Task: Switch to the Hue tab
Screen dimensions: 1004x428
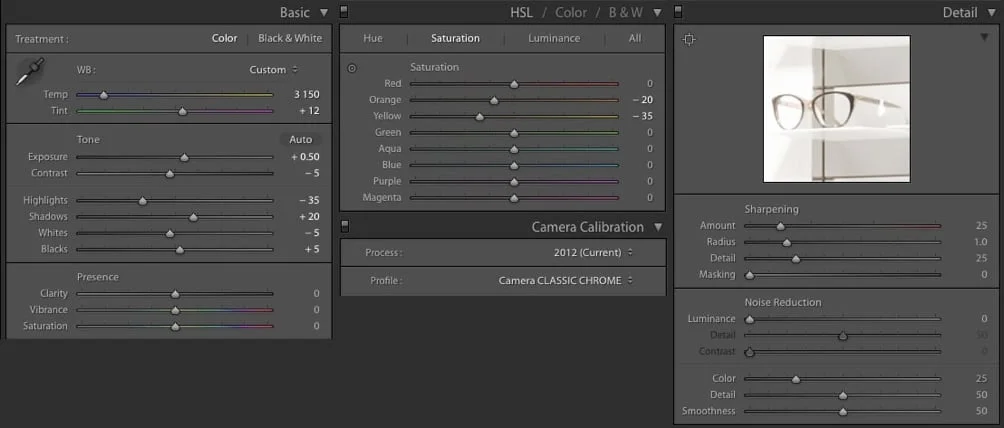Action: [x=373, y=38]
